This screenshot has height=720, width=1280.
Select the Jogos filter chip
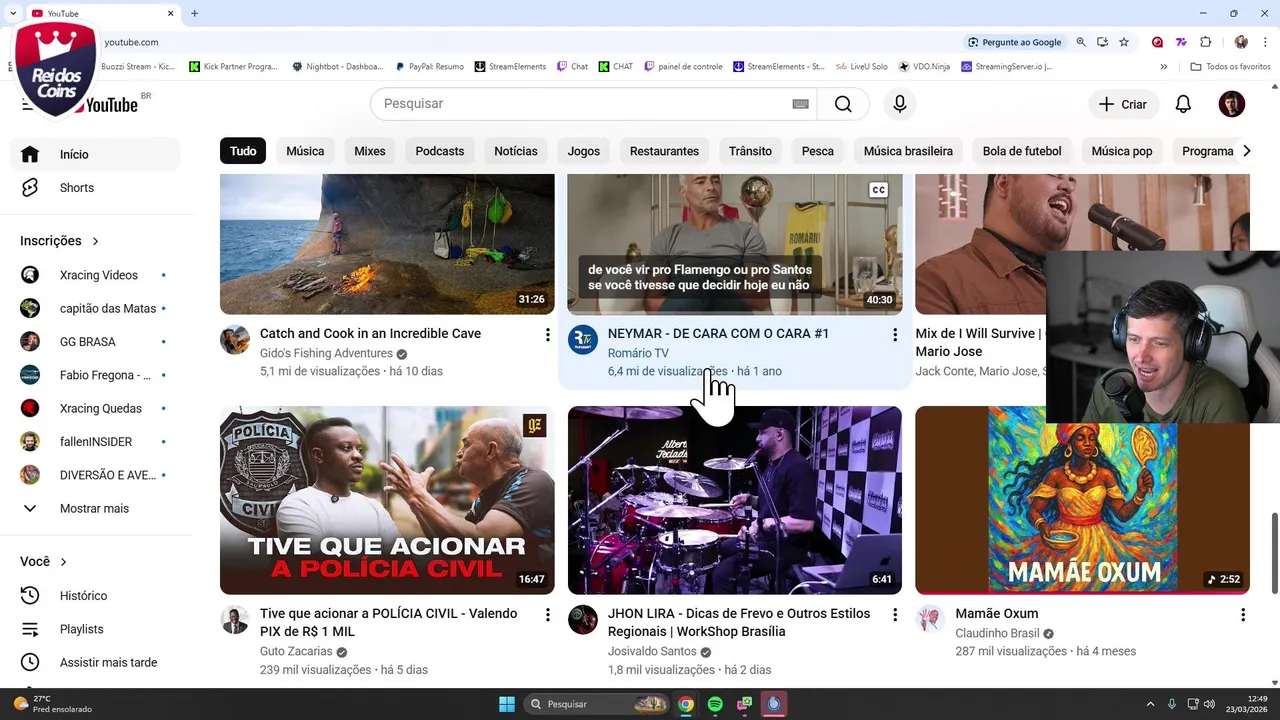[584, 151]
